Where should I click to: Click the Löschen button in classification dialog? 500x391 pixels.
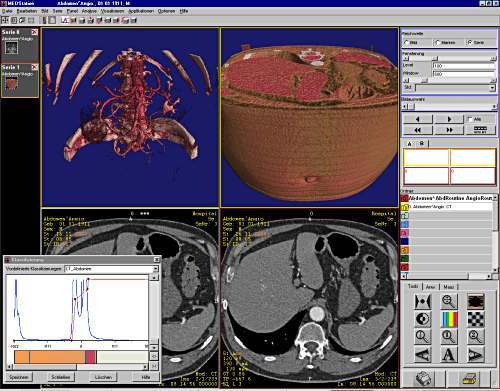click(x=103, y=377)
